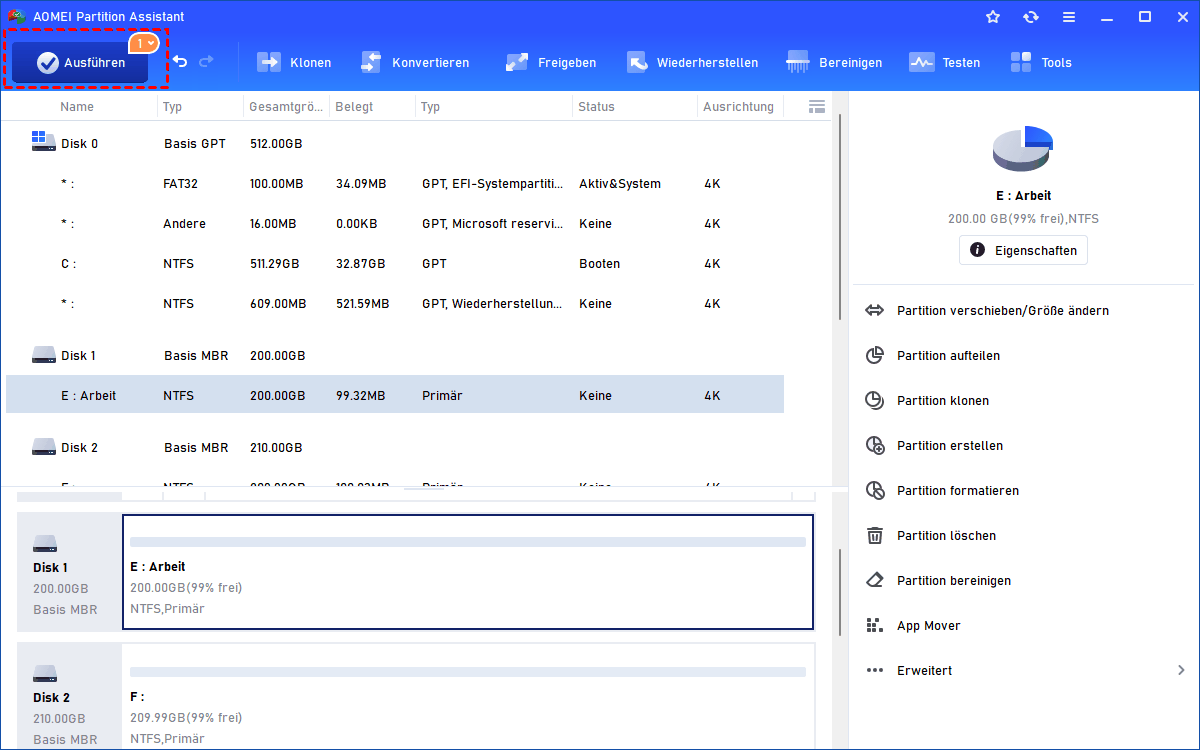Click the split partition pie icon
This screenshot has width=1200, height=750.
pos(875,355)
